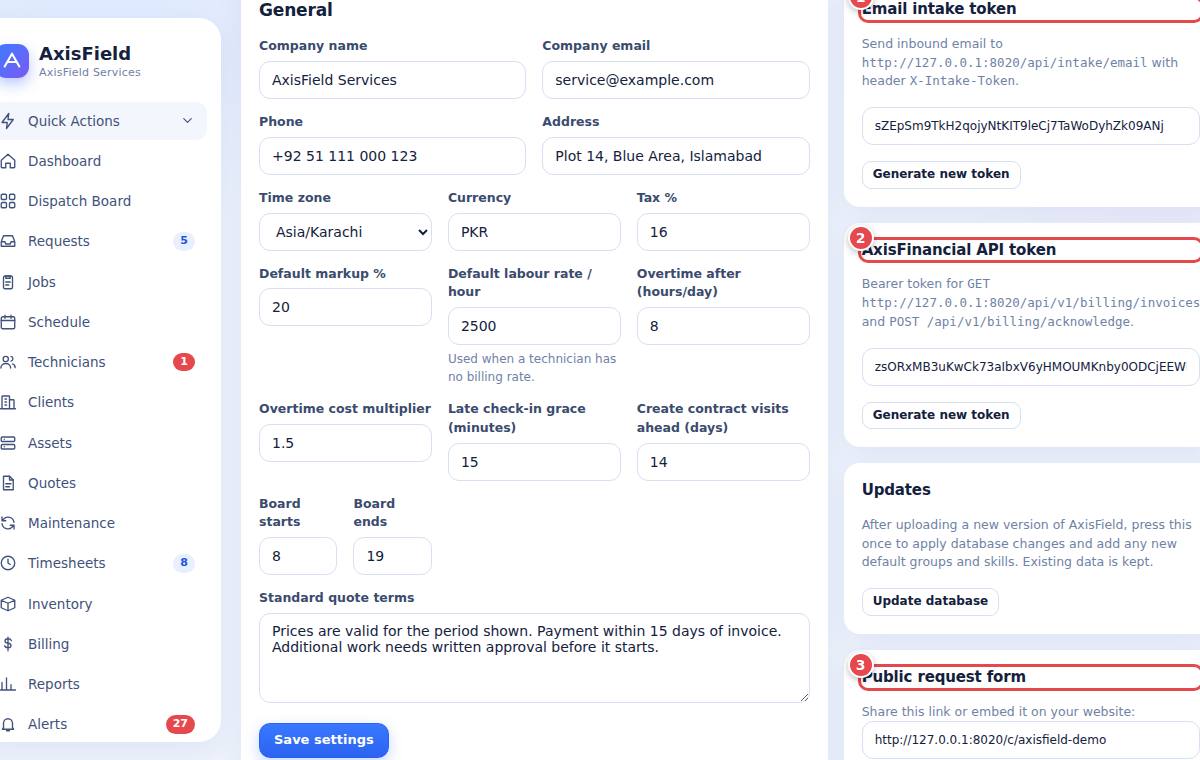The width and height of the screenshot is (1200, 760).
Task: Click the Default labour rate field
Action: click(x=534, y=326)
